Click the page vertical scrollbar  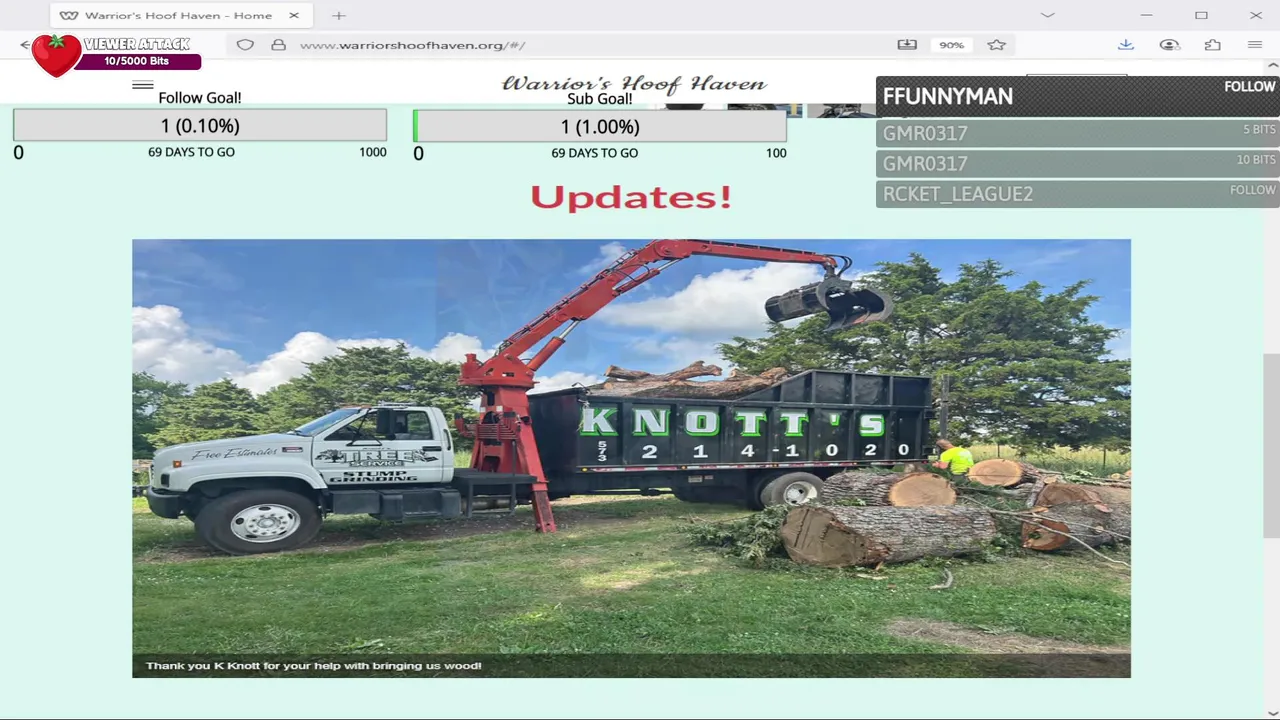[1271, 445]
